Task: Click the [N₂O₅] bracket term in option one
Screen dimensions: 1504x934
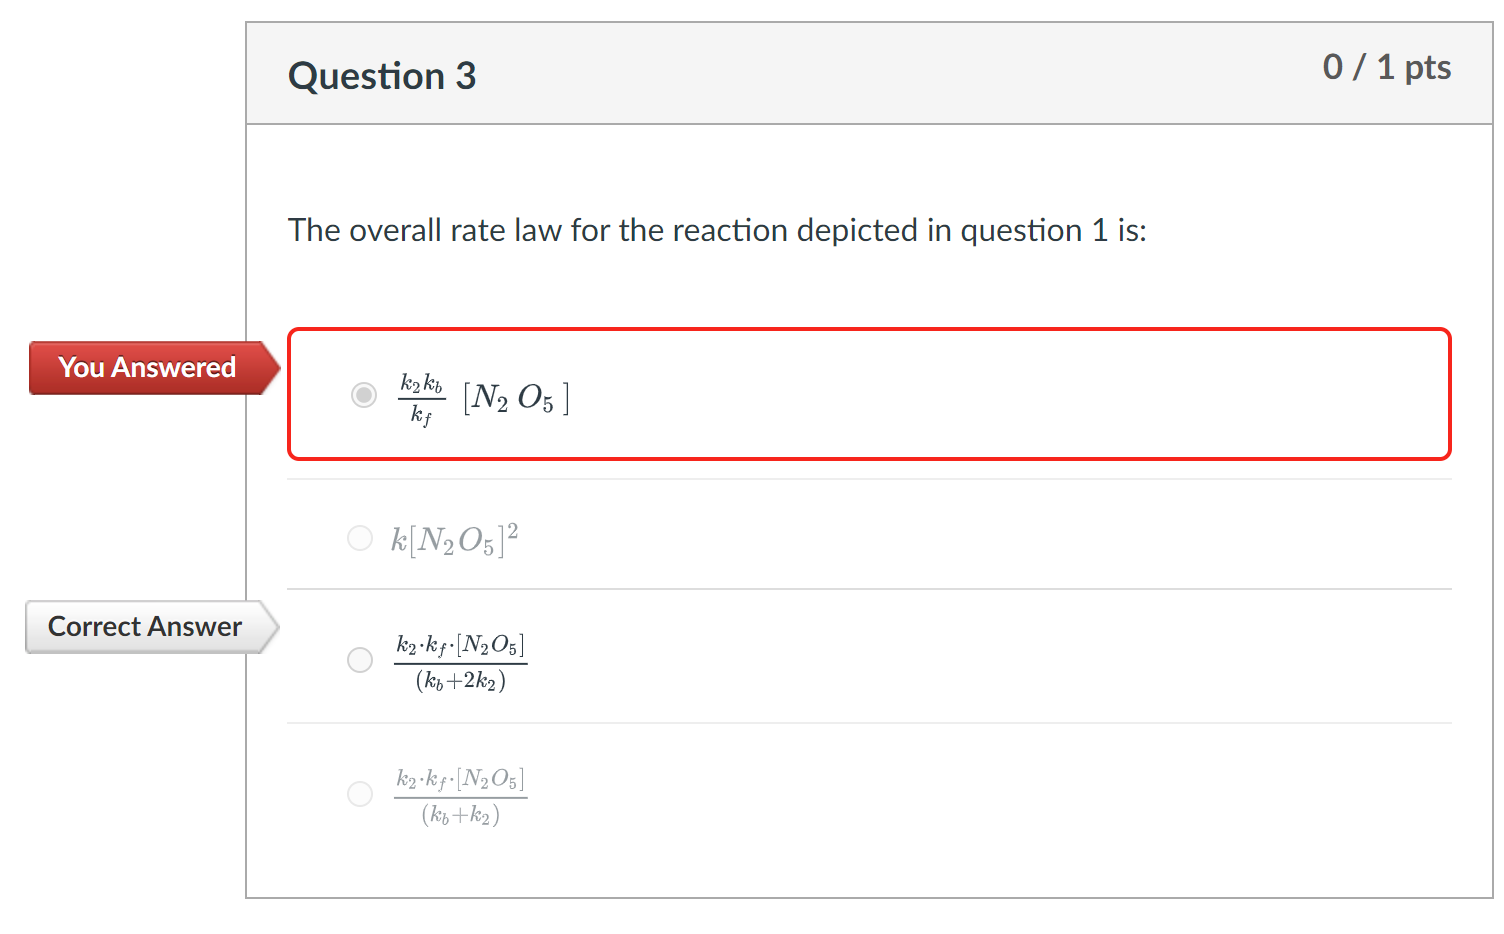Action: click(x=515, y=396)
